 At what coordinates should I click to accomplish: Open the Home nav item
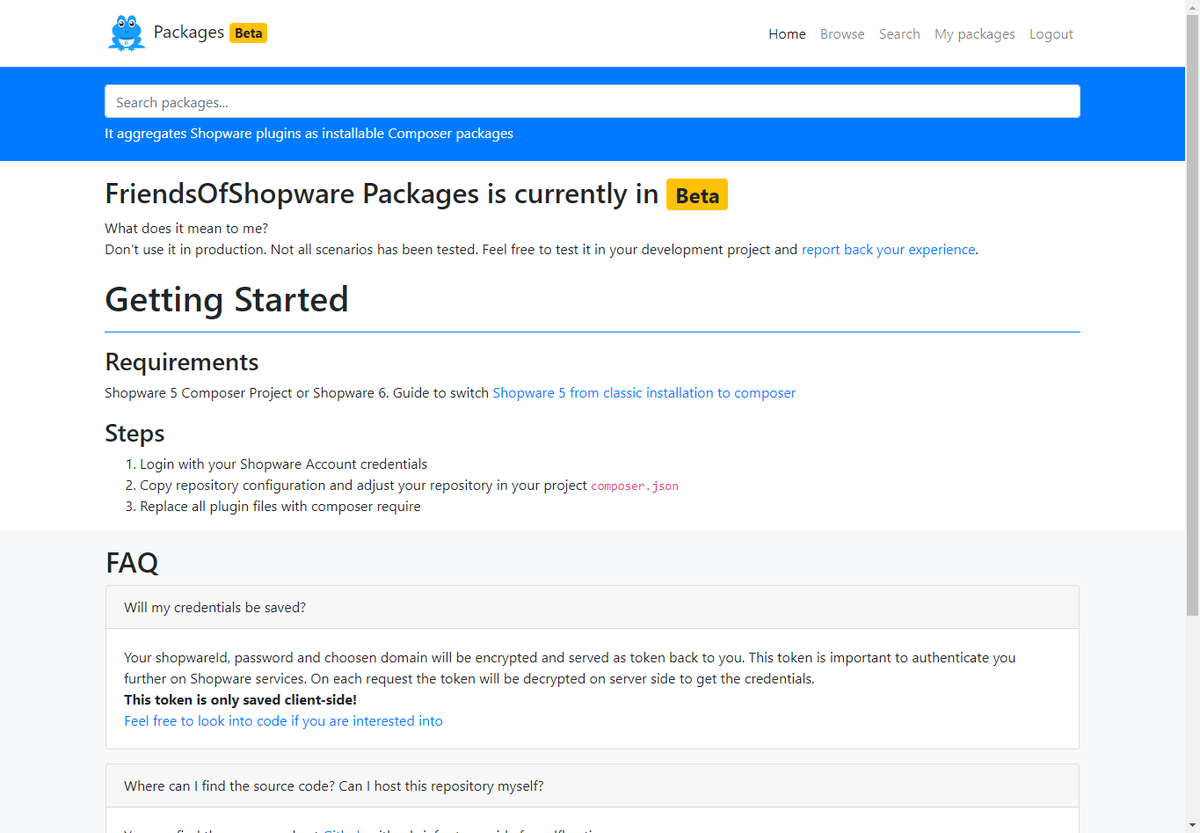tap(787, 34)
